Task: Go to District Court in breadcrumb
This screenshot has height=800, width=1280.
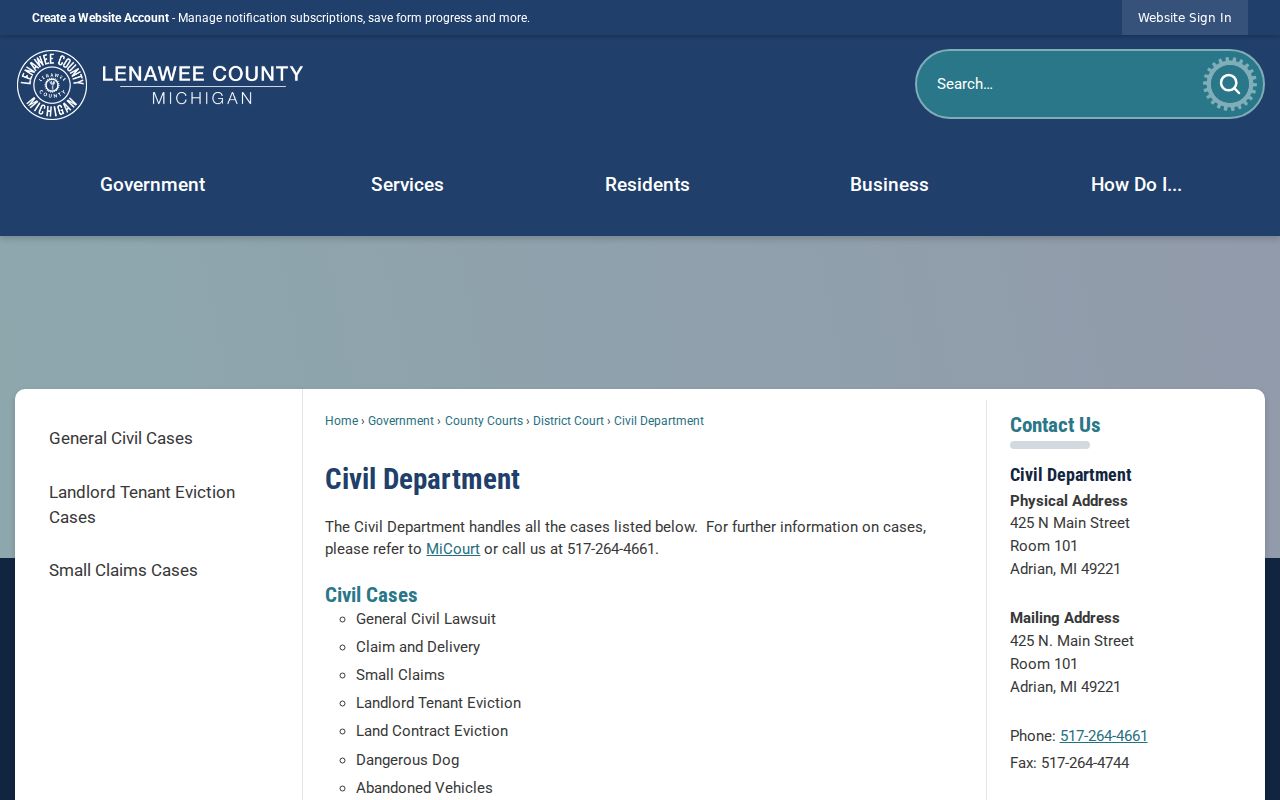Action: [568, 421]
